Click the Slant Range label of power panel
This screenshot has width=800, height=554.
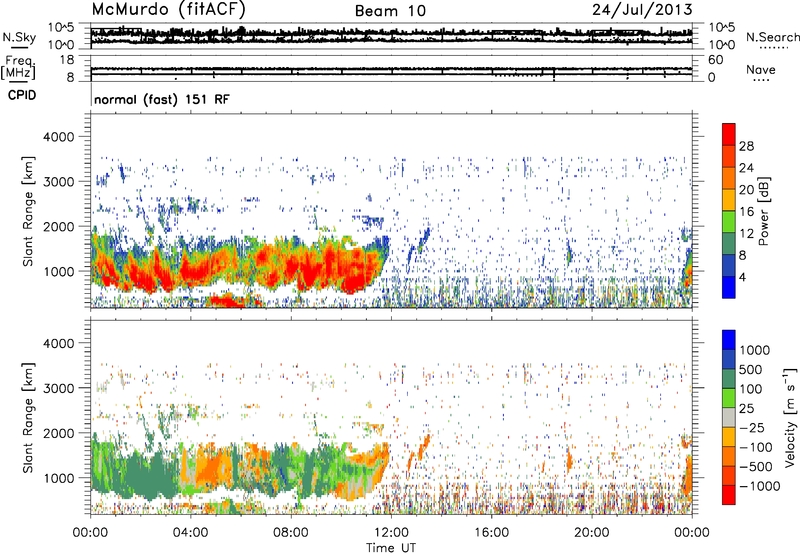[x=28, y=211]
